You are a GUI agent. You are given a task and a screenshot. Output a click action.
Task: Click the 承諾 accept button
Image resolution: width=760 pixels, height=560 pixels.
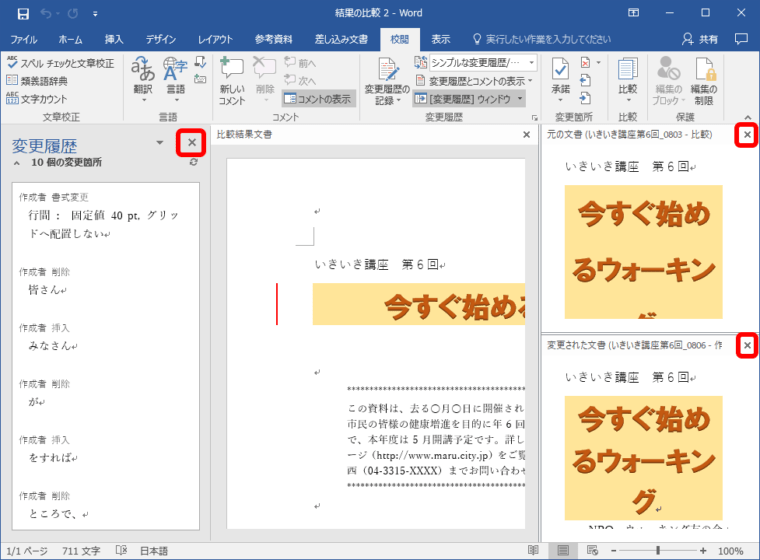[x=560, y=80]
